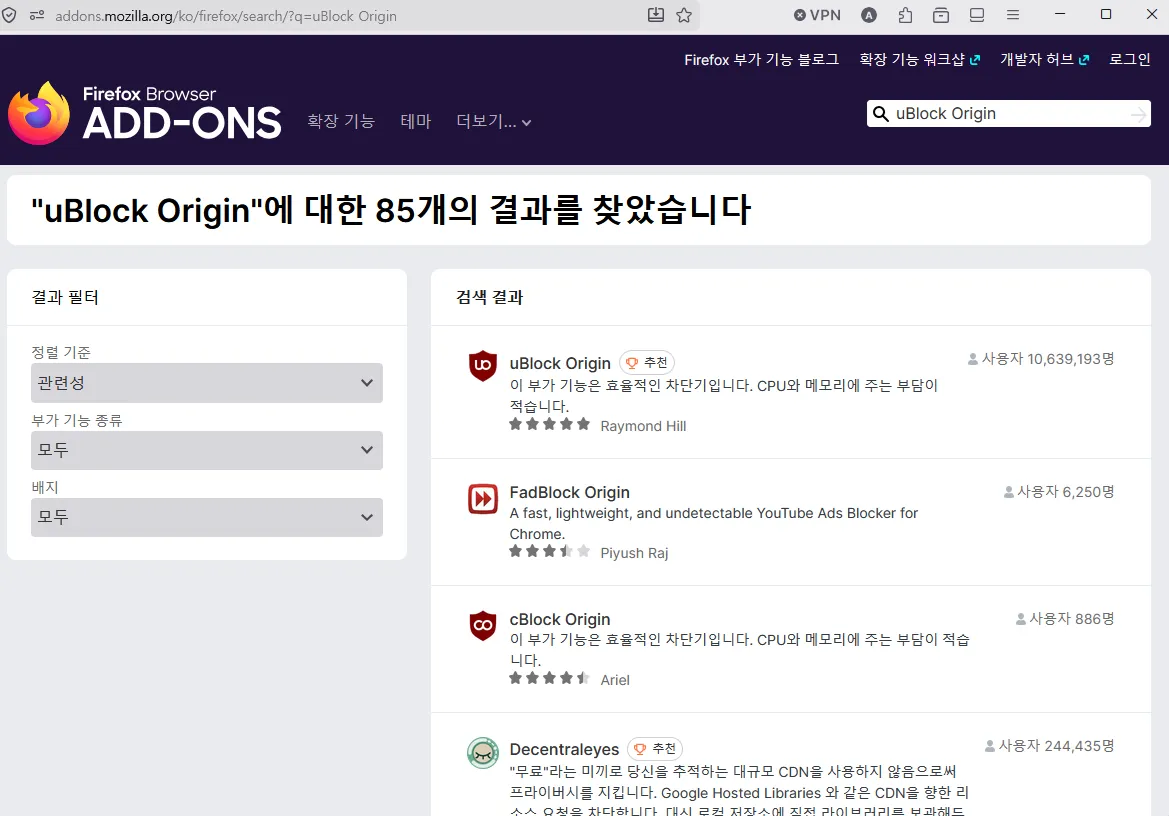This screenshot has width=1169, height=816.
Task: Open the cBlock Origin add-on title
Action: 560,619
